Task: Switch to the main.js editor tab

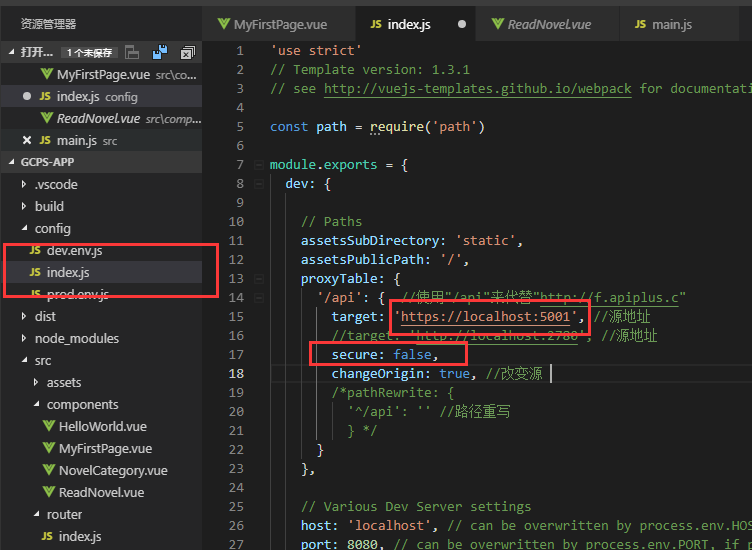Action: [663, 24]
